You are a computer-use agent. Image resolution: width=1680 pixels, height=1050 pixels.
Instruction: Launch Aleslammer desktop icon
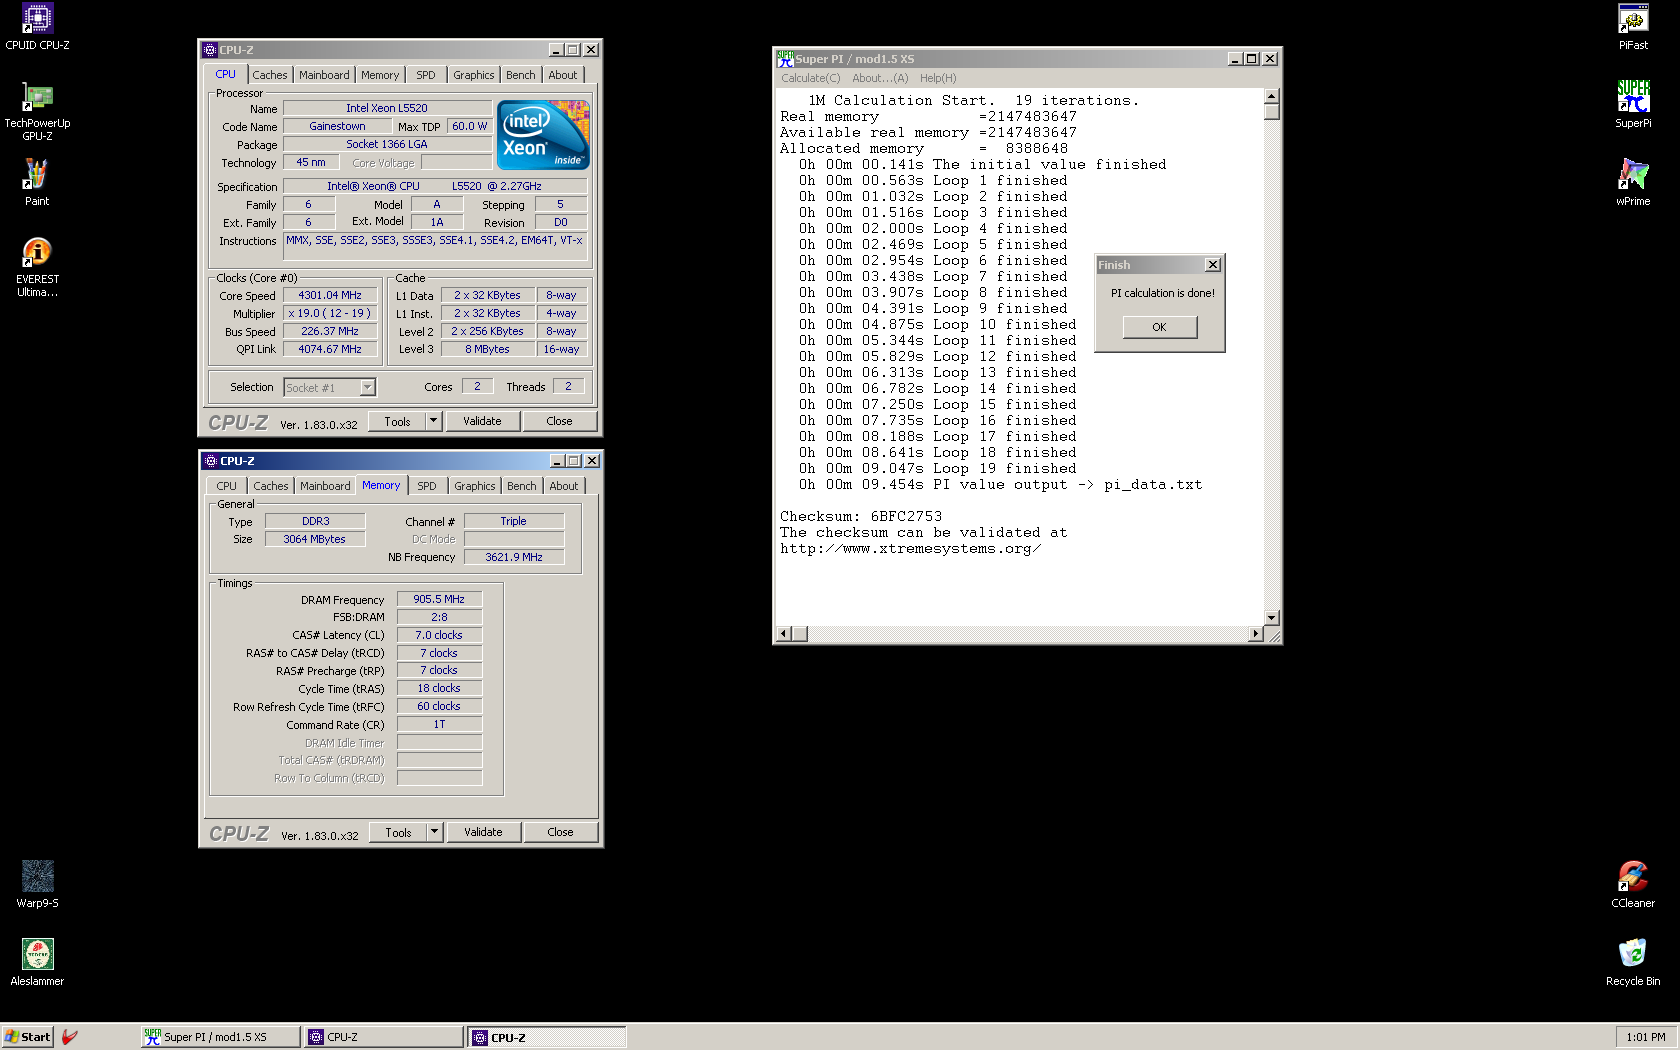(37, 962)
